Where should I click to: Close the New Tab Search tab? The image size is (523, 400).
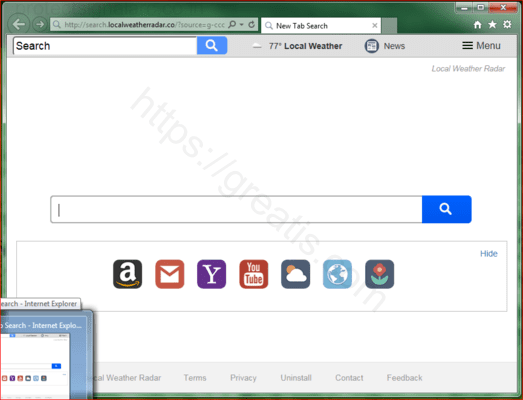375,25
